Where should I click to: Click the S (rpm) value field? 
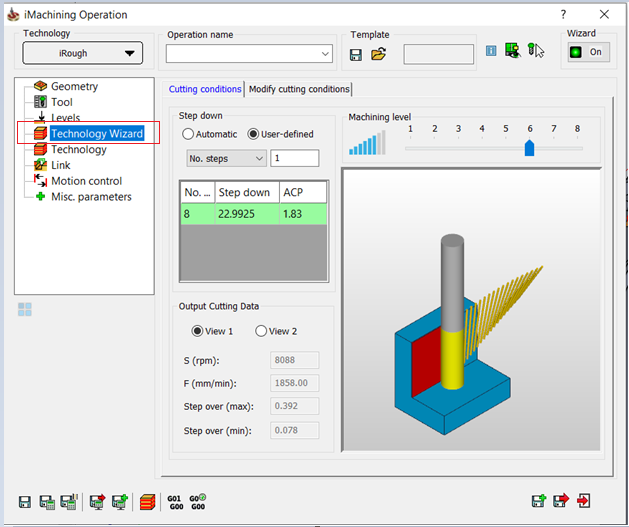(294, 360)
